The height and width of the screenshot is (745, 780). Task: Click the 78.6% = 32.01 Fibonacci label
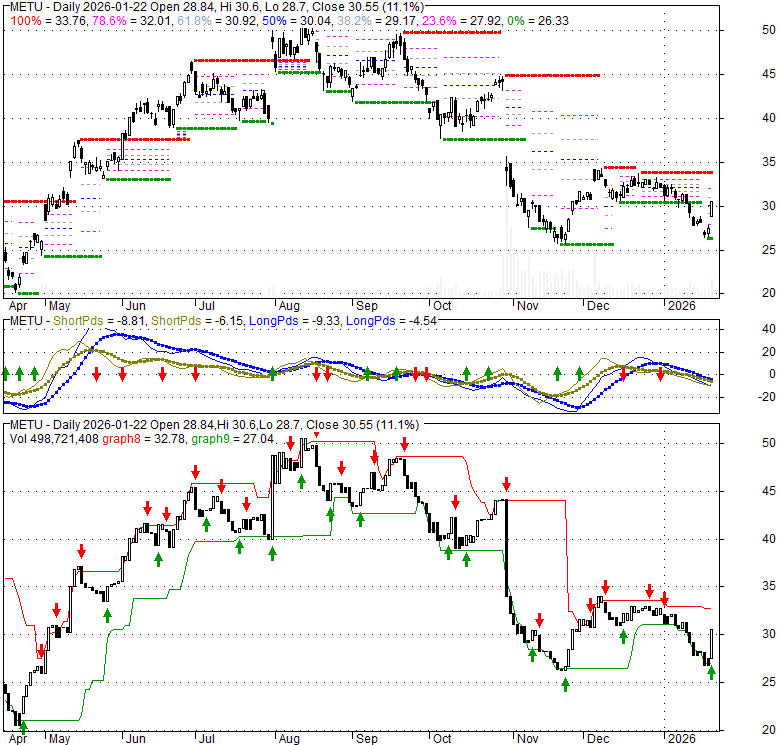pos(131,21)
